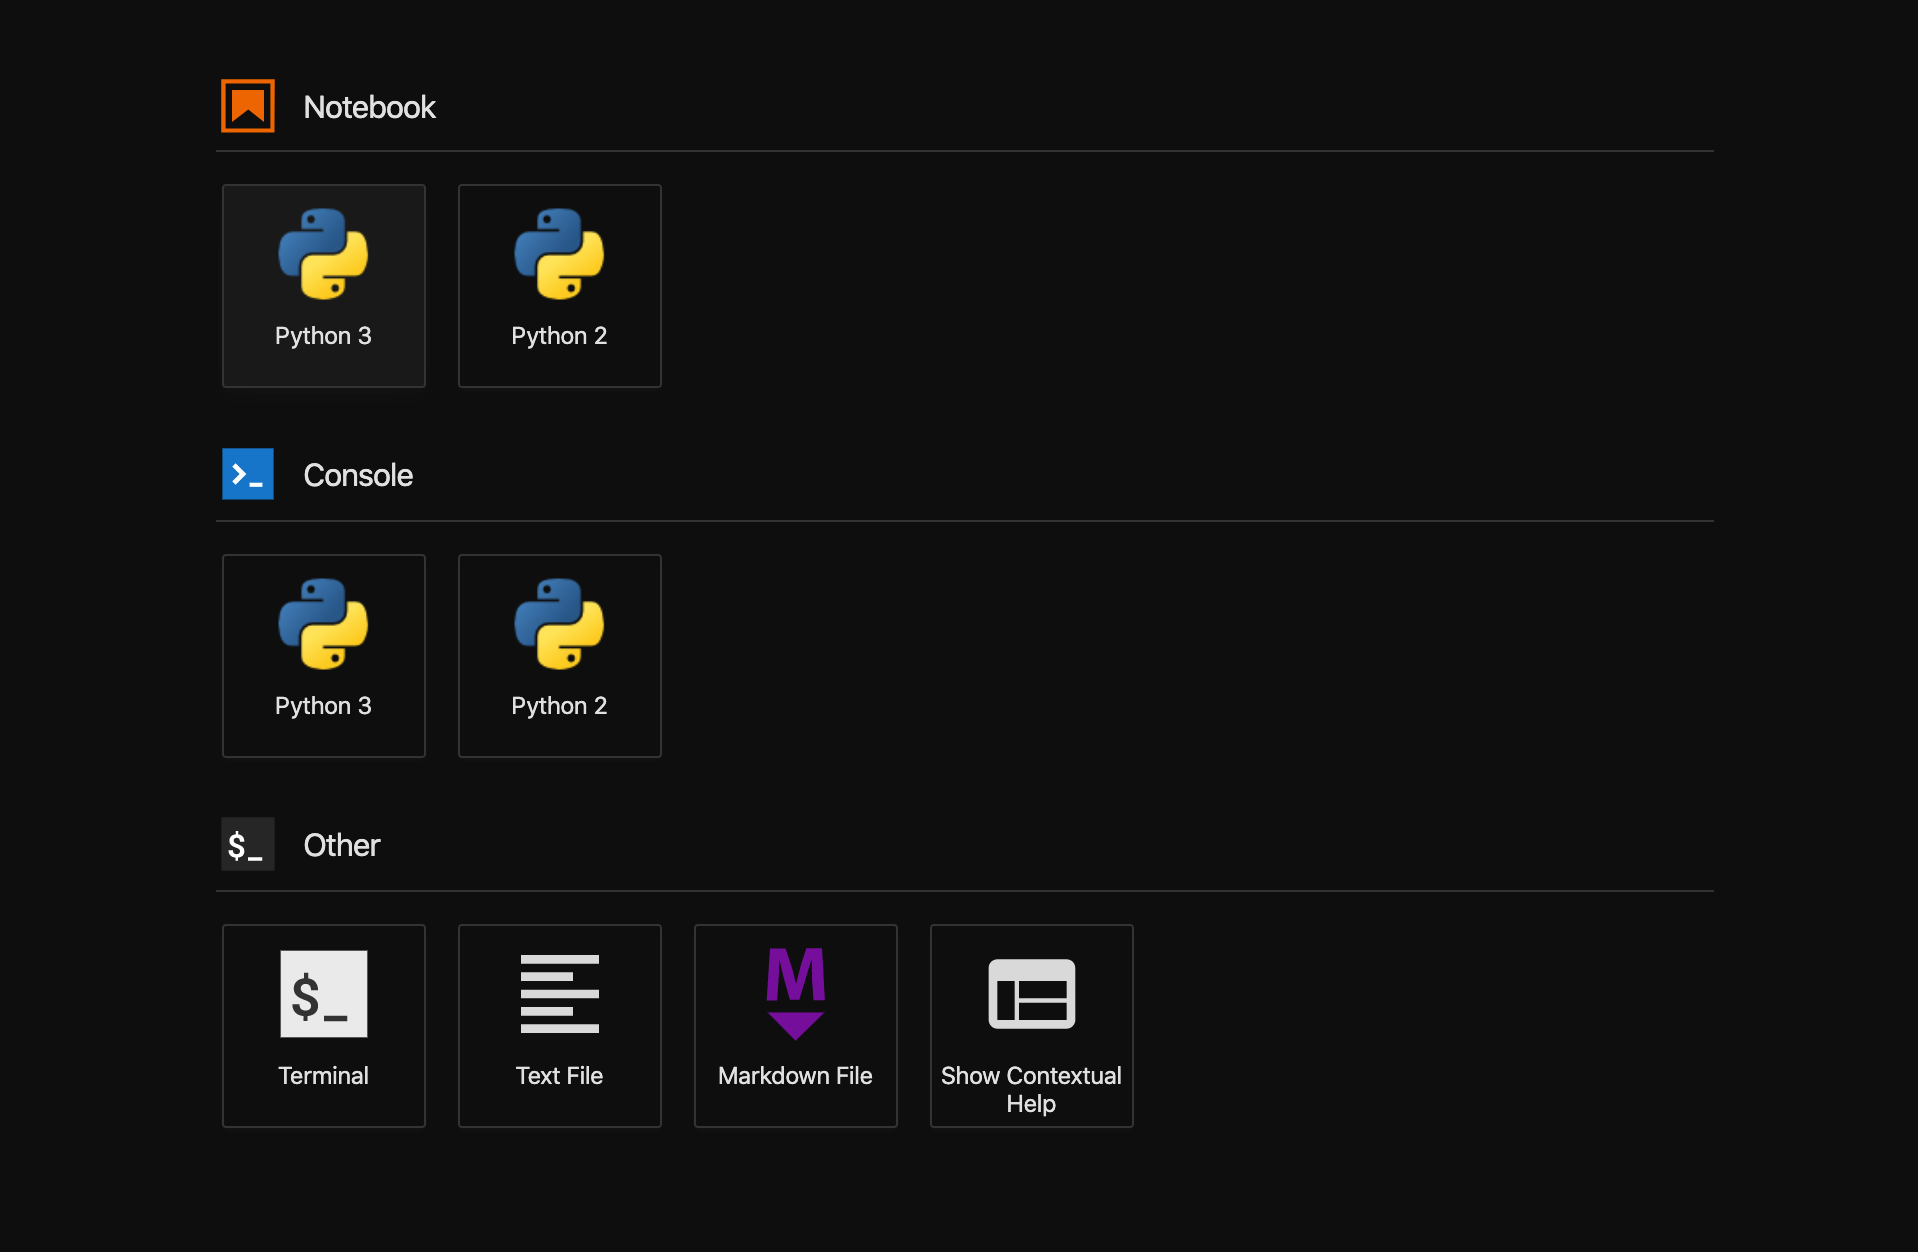Create a Python 2 notebook
This screenshot has height=1252, width=1918.
coord(559,286)
